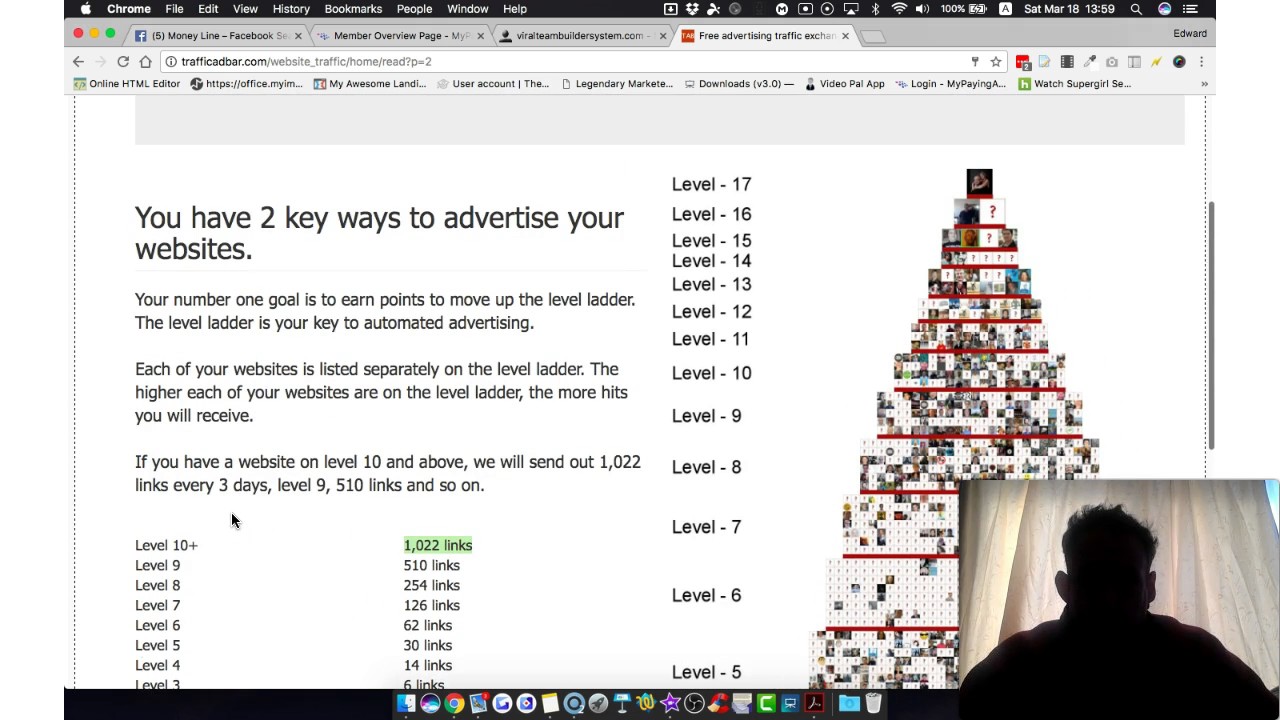Viewport: 1280px width, 720px height.
Task: Open Rocket launcher icon in the dock
Action: [598, 704]
